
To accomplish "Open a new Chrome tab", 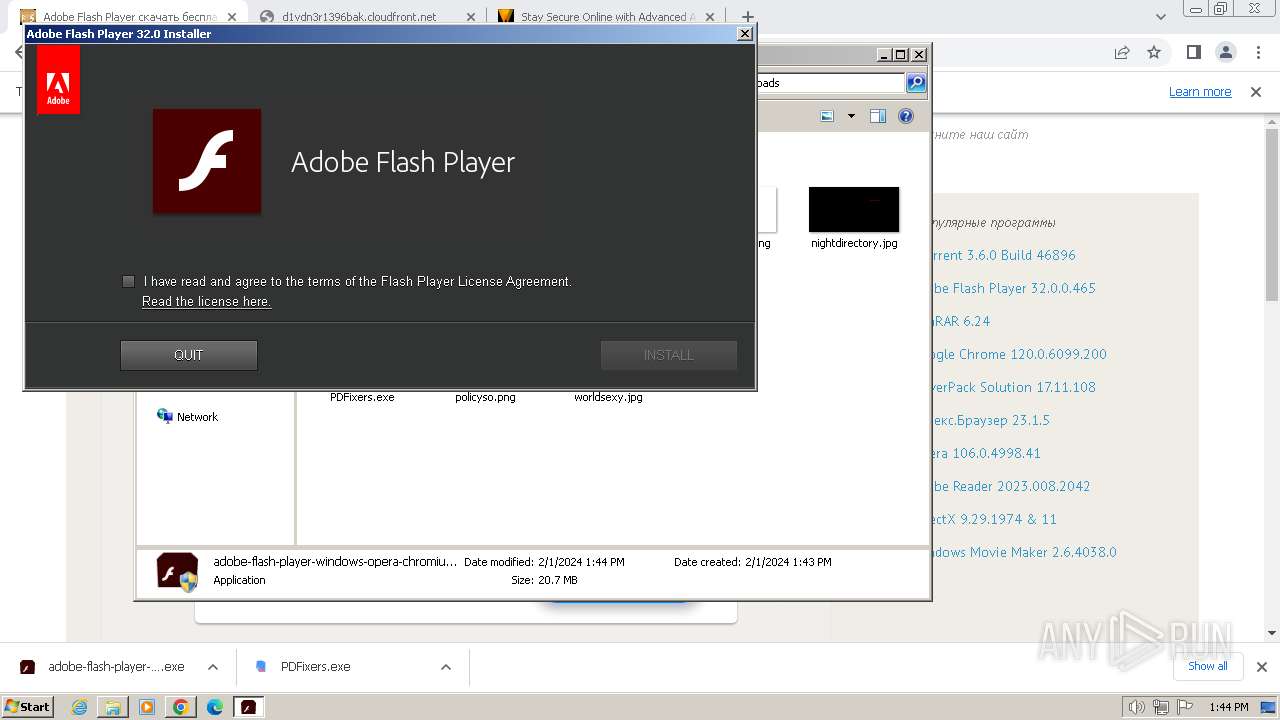I will coord(747,17).
